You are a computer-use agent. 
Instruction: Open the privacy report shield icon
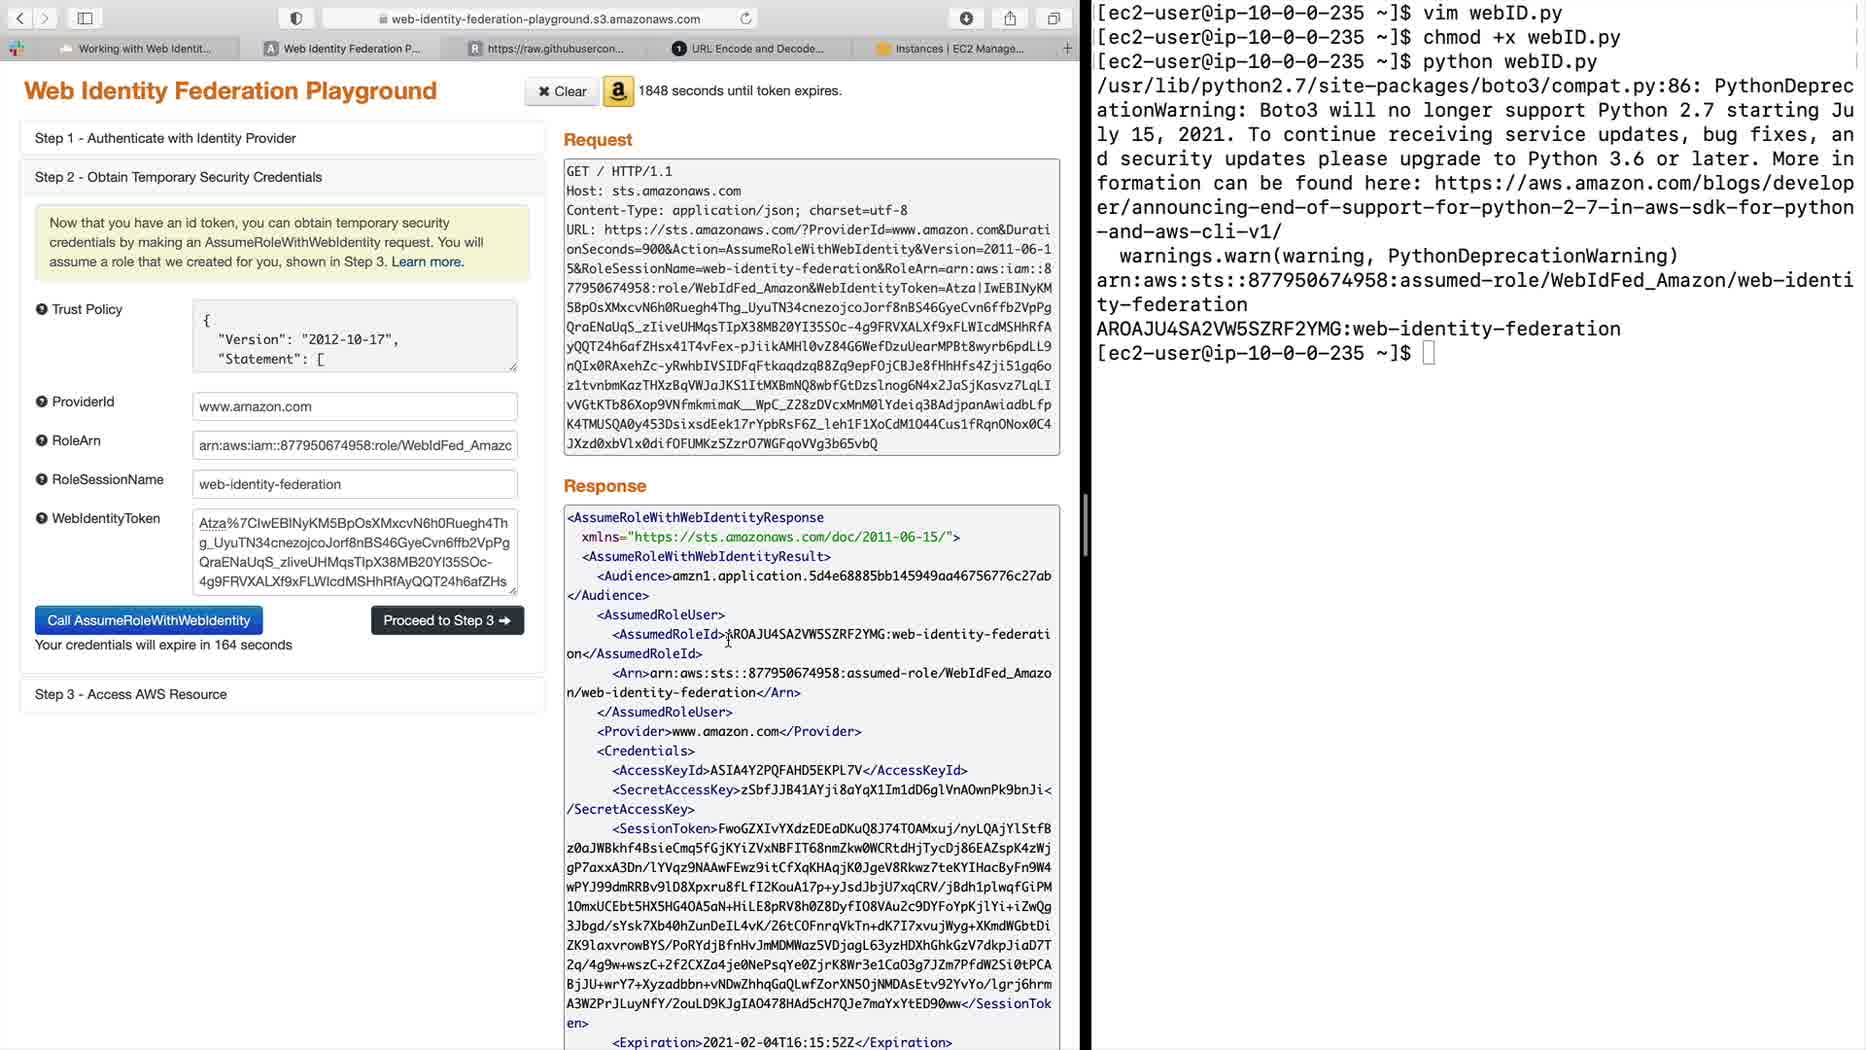tap(296, 18)
